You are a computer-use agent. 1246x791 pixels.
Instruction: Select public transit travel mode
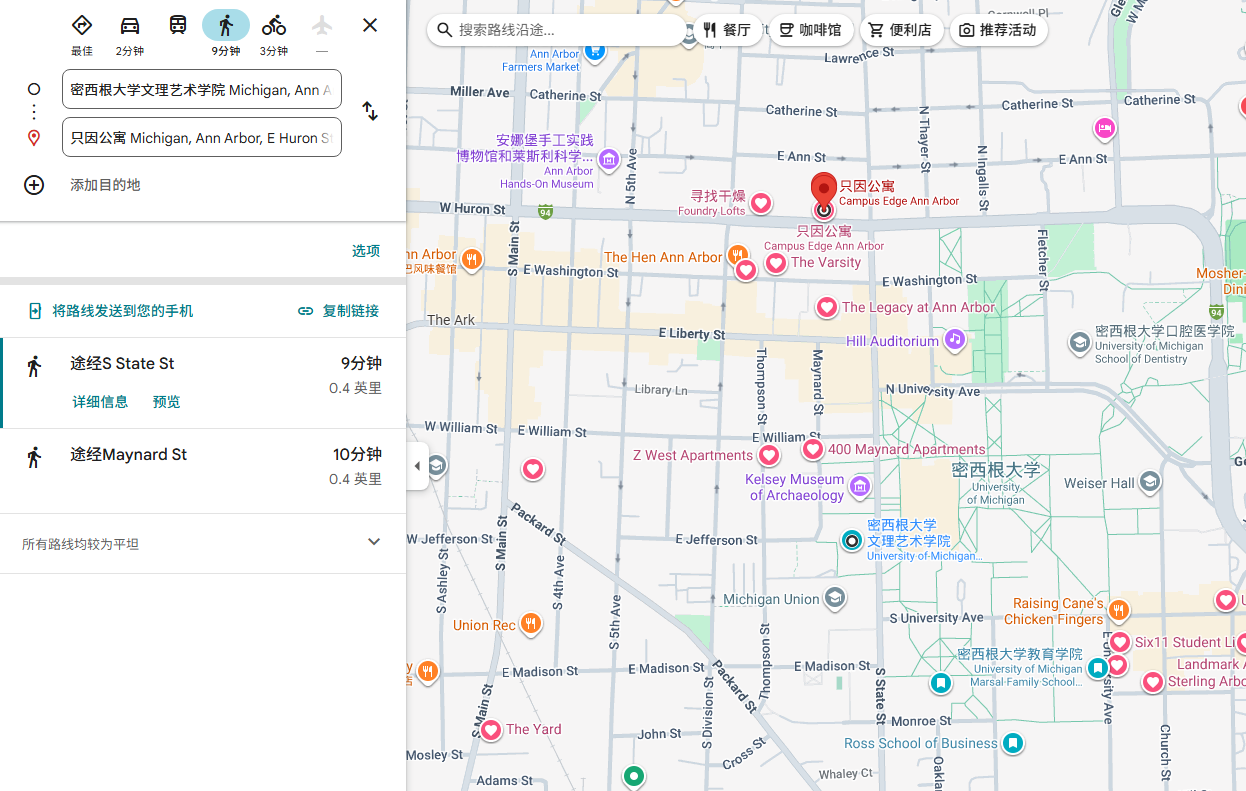[178, 26]
